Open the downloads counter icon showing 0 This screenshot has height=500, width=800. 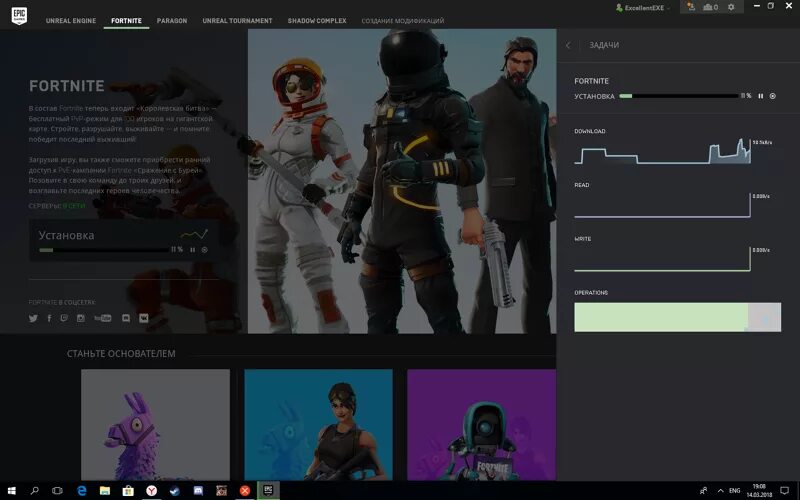pos(710,7)
